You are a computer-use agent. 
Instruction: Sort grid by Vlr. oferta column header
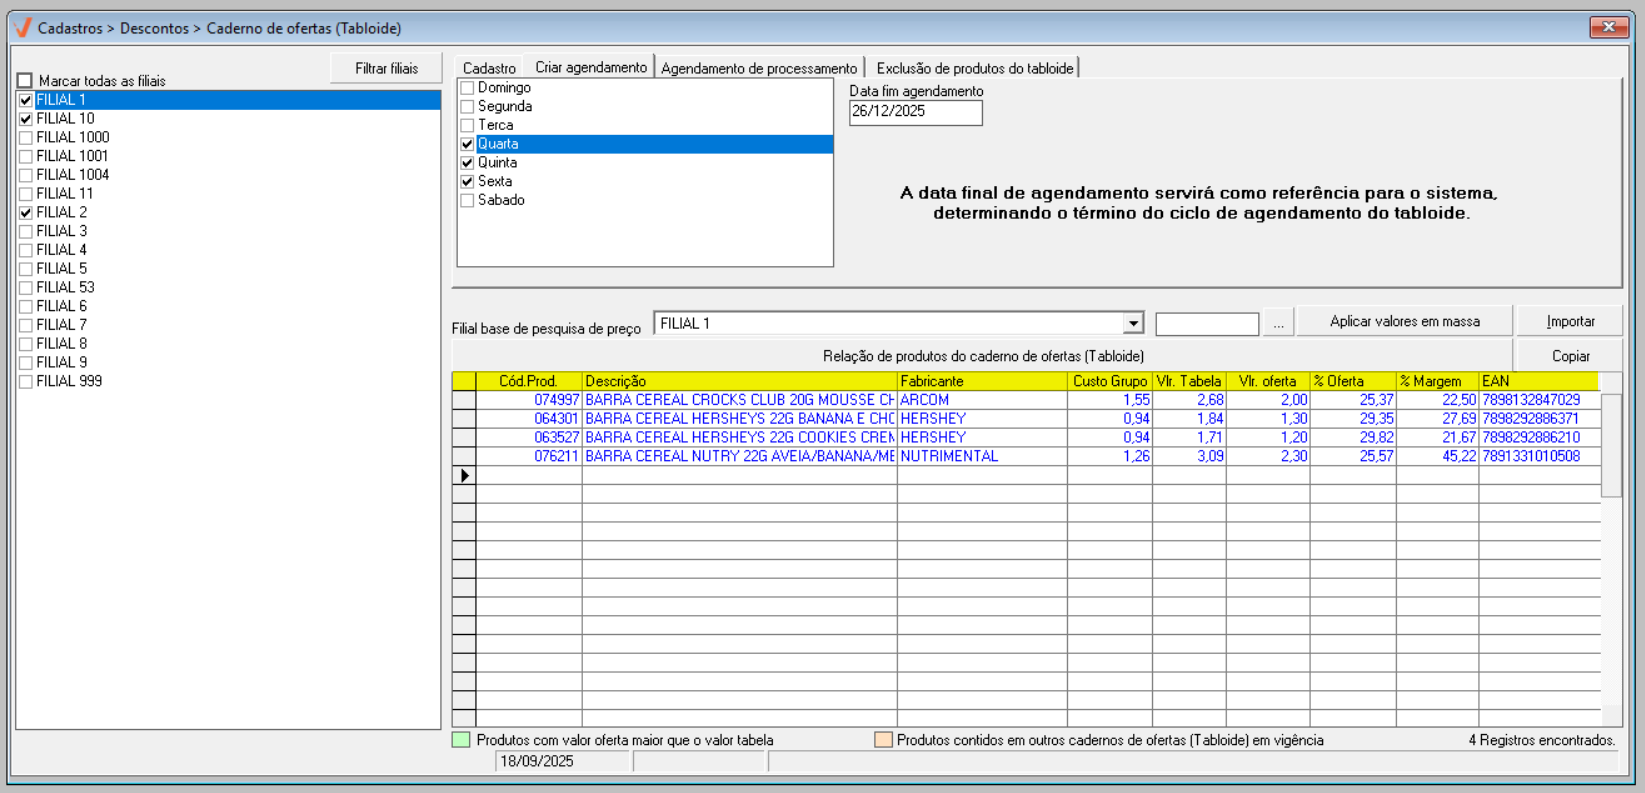(1267, 381)
